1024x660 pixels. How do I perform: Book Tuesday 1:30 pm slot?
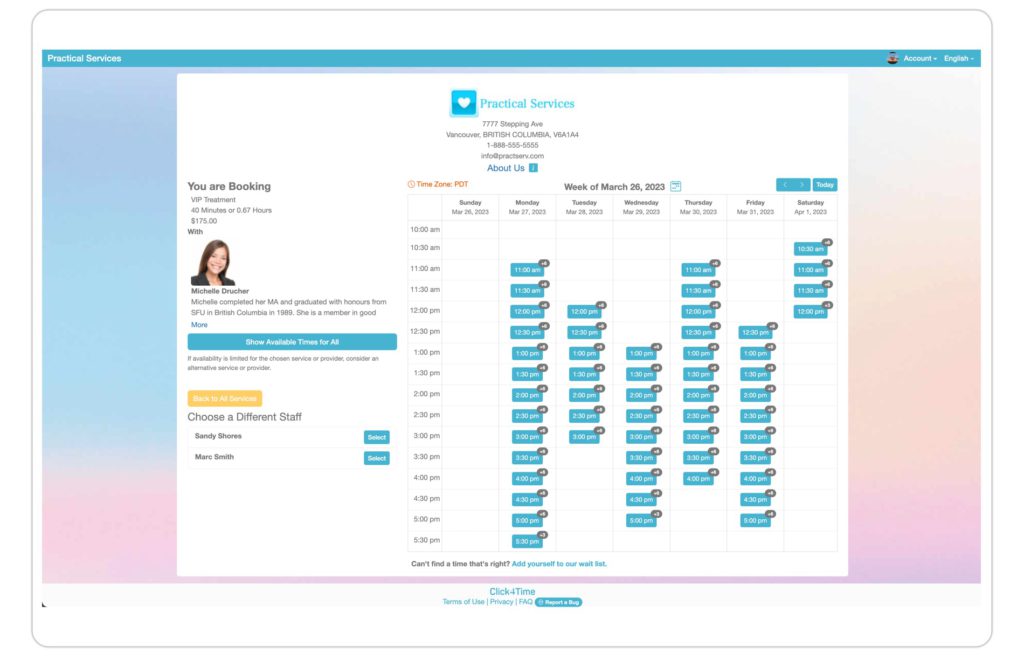(x=584, y=374)
